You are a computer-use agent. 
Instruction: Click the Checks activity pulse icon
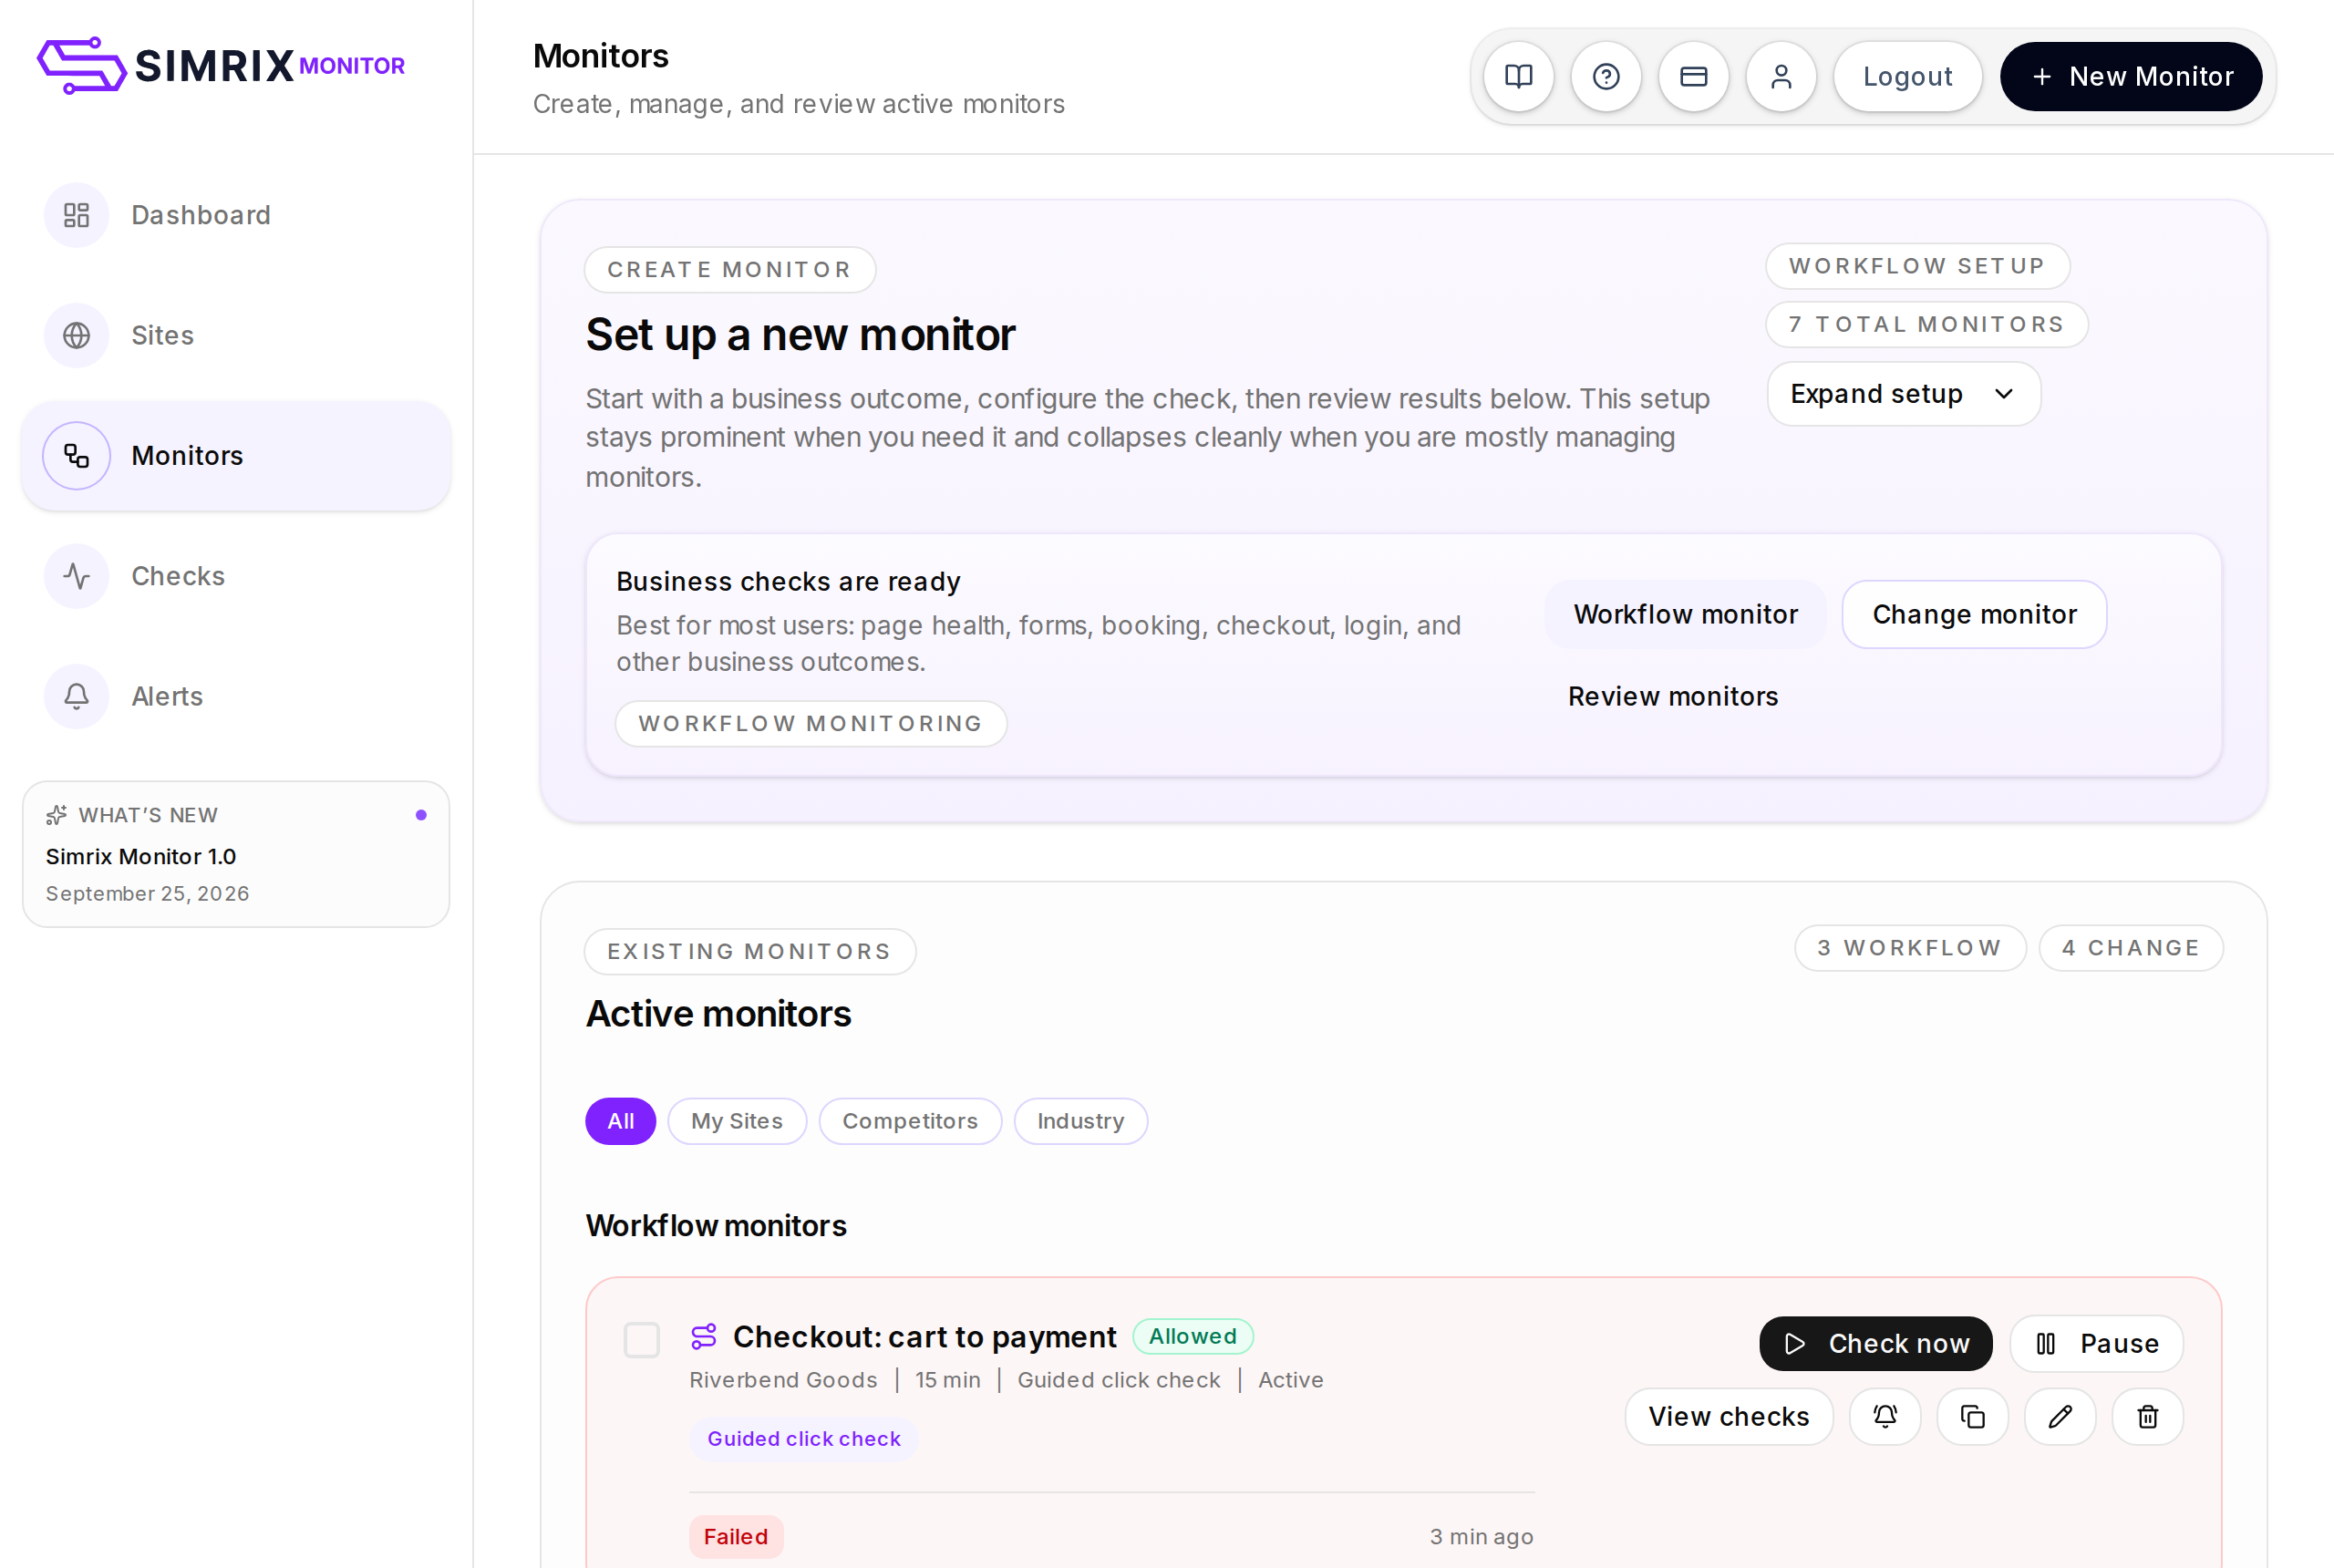[77, 576]
